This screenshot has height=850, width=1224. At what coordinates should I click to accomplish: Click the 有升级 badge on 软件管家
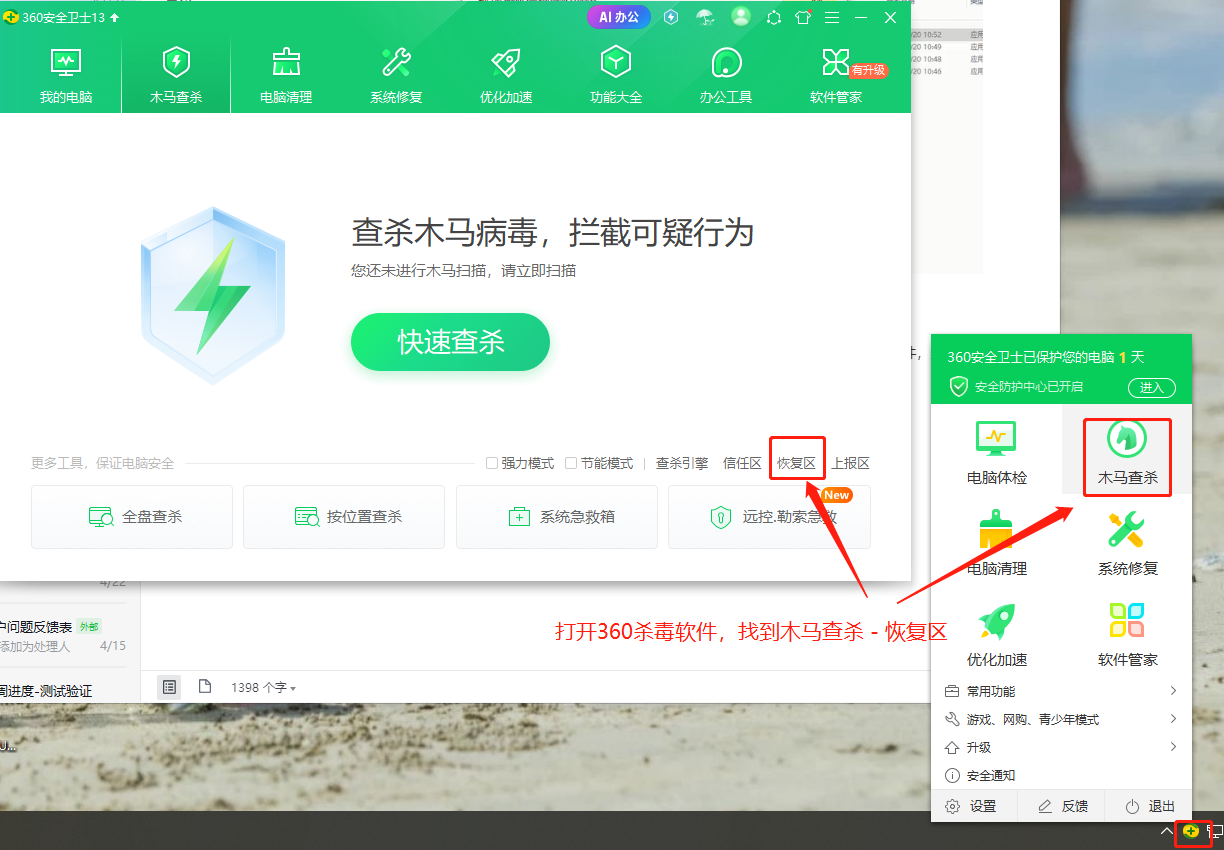[868, 70]
